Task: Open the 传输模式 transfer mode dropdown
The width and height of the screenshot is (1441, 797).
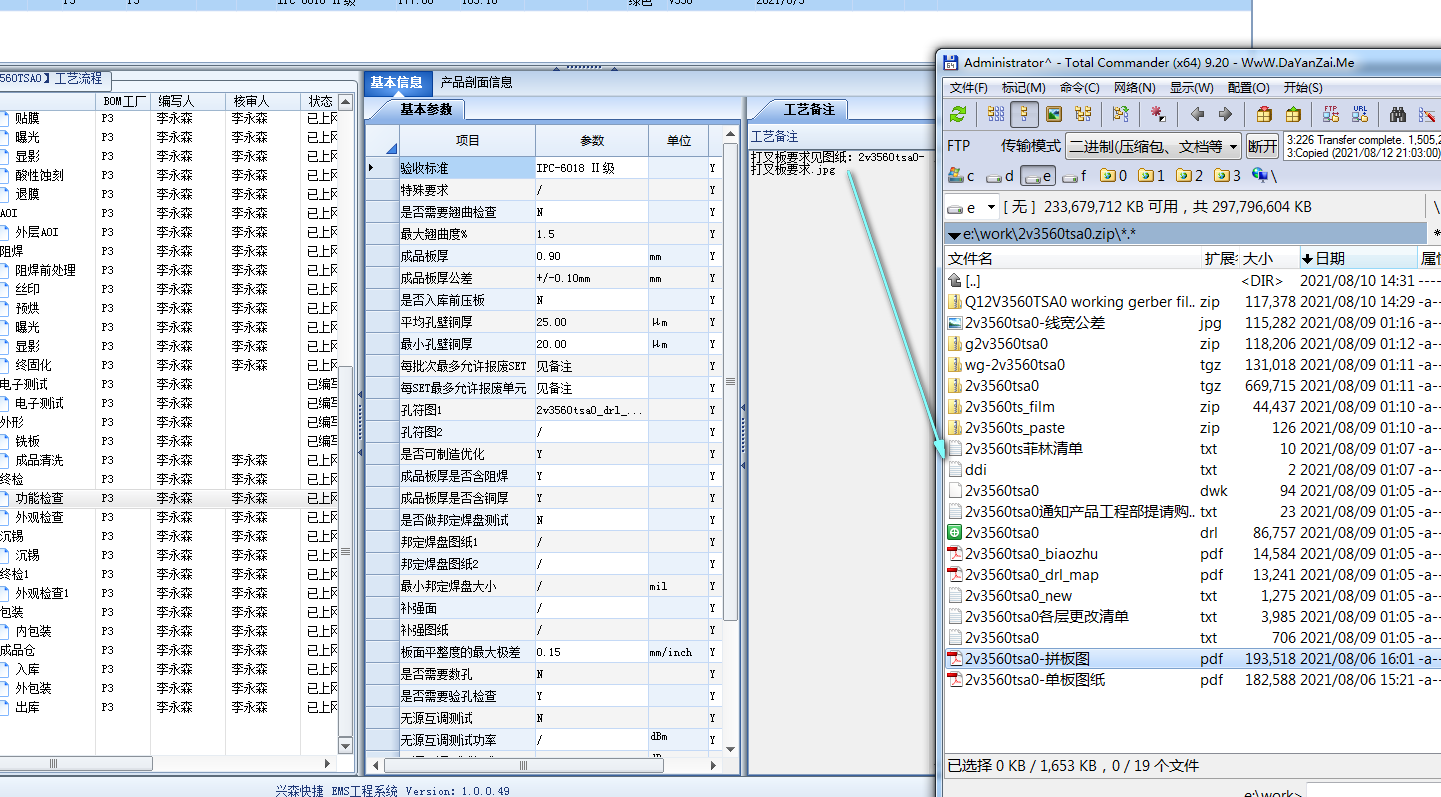Action: click(x=1153, y=146)
